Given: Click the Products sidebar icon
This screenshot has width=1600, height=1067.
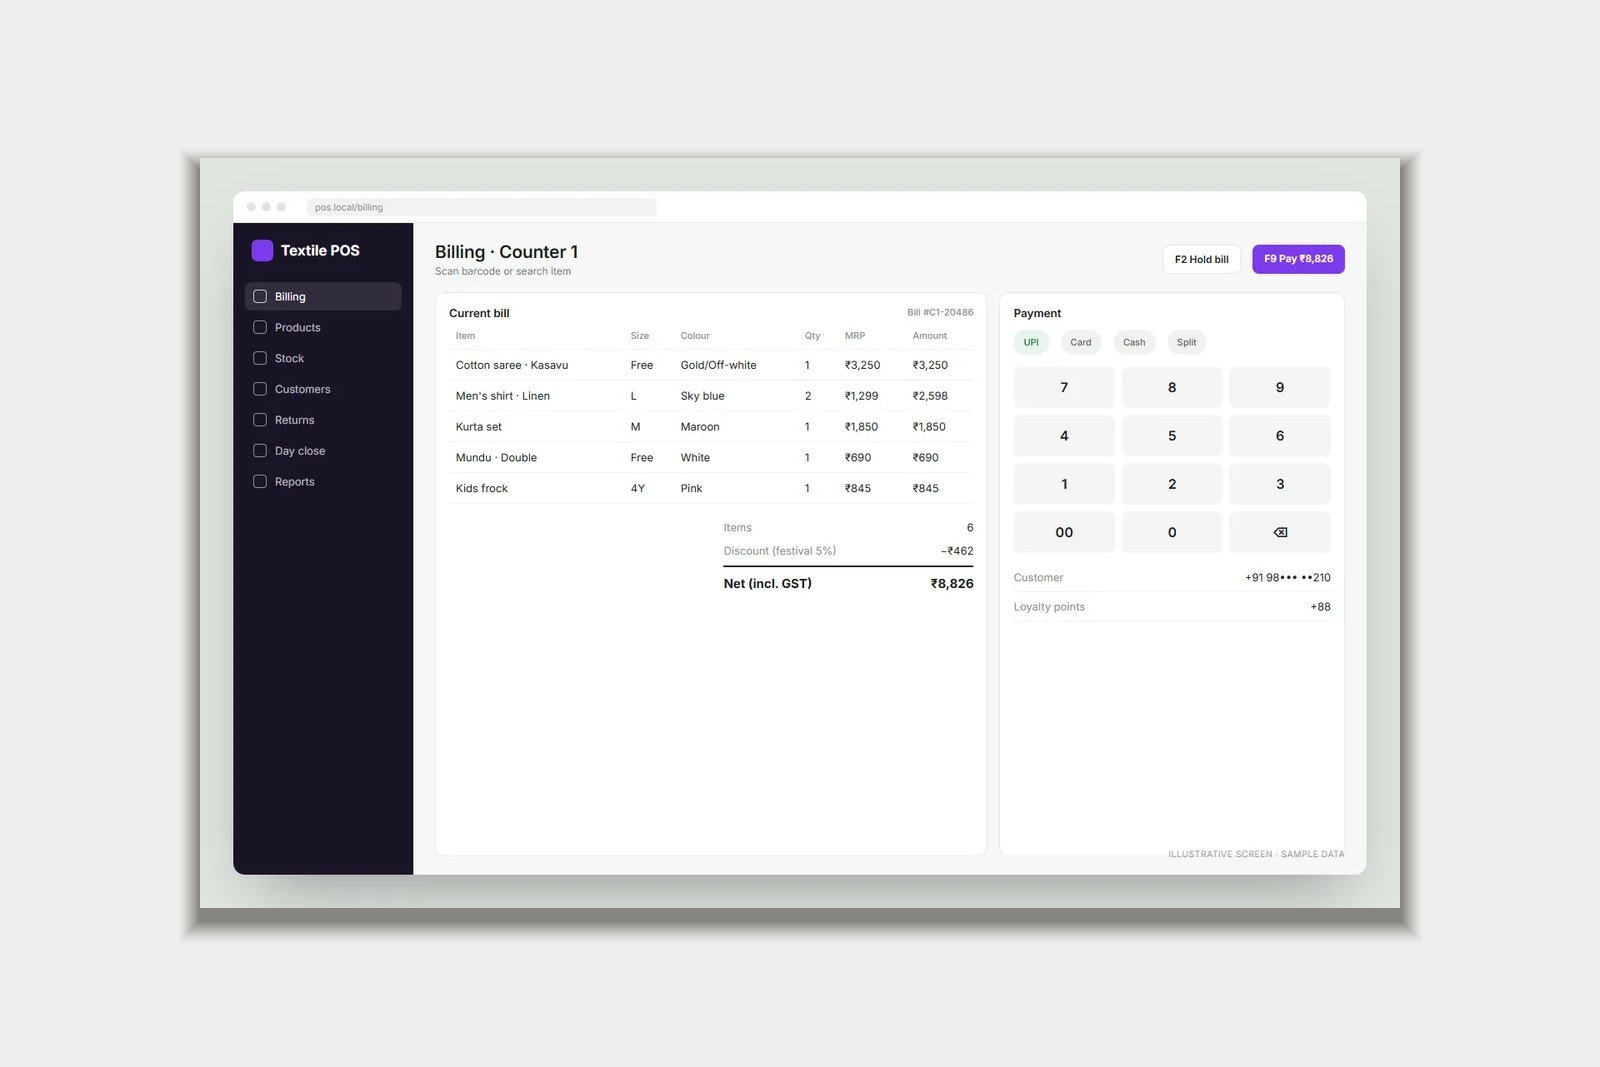Looking at the screenshot, I should (260, 327).
